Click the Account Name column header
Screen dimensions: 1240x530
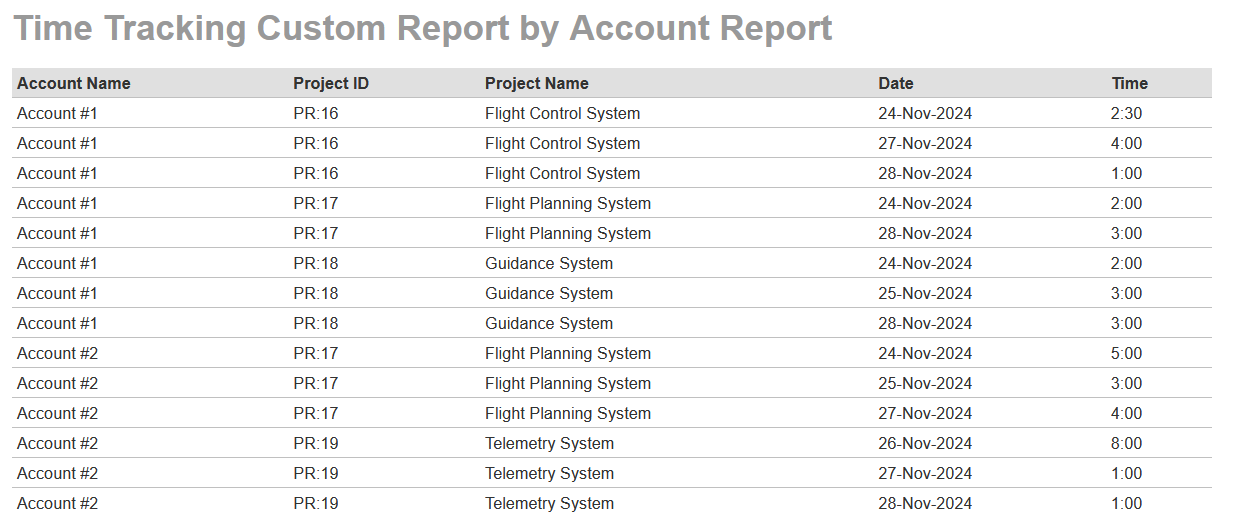[x=74, y=84]
